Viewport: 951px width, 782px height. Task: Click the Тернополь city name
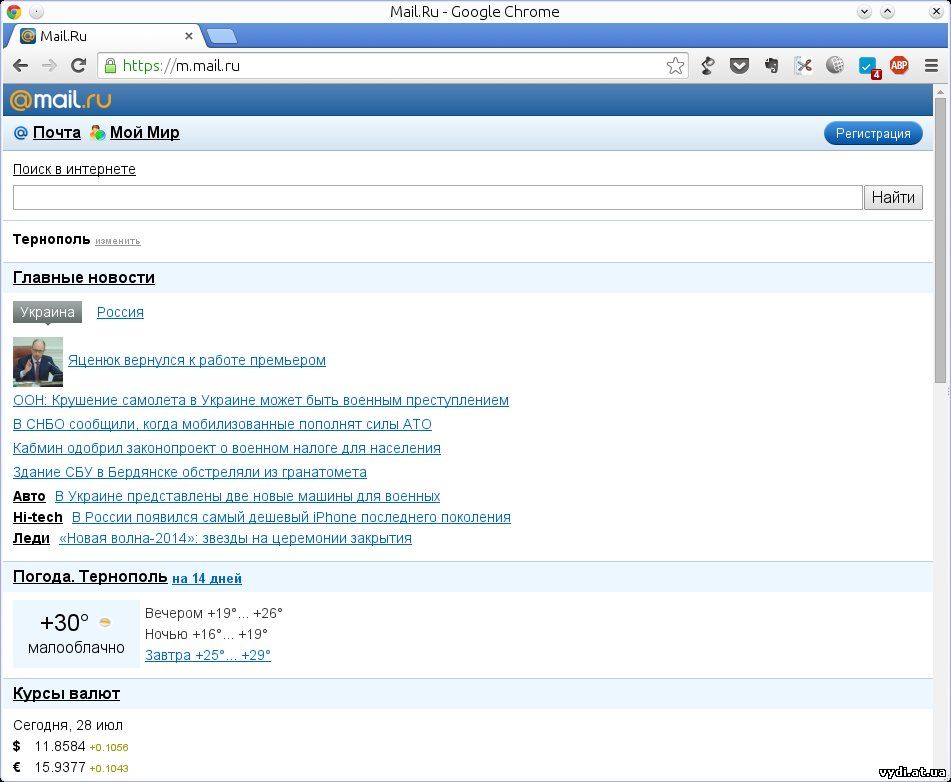[52, 240]
